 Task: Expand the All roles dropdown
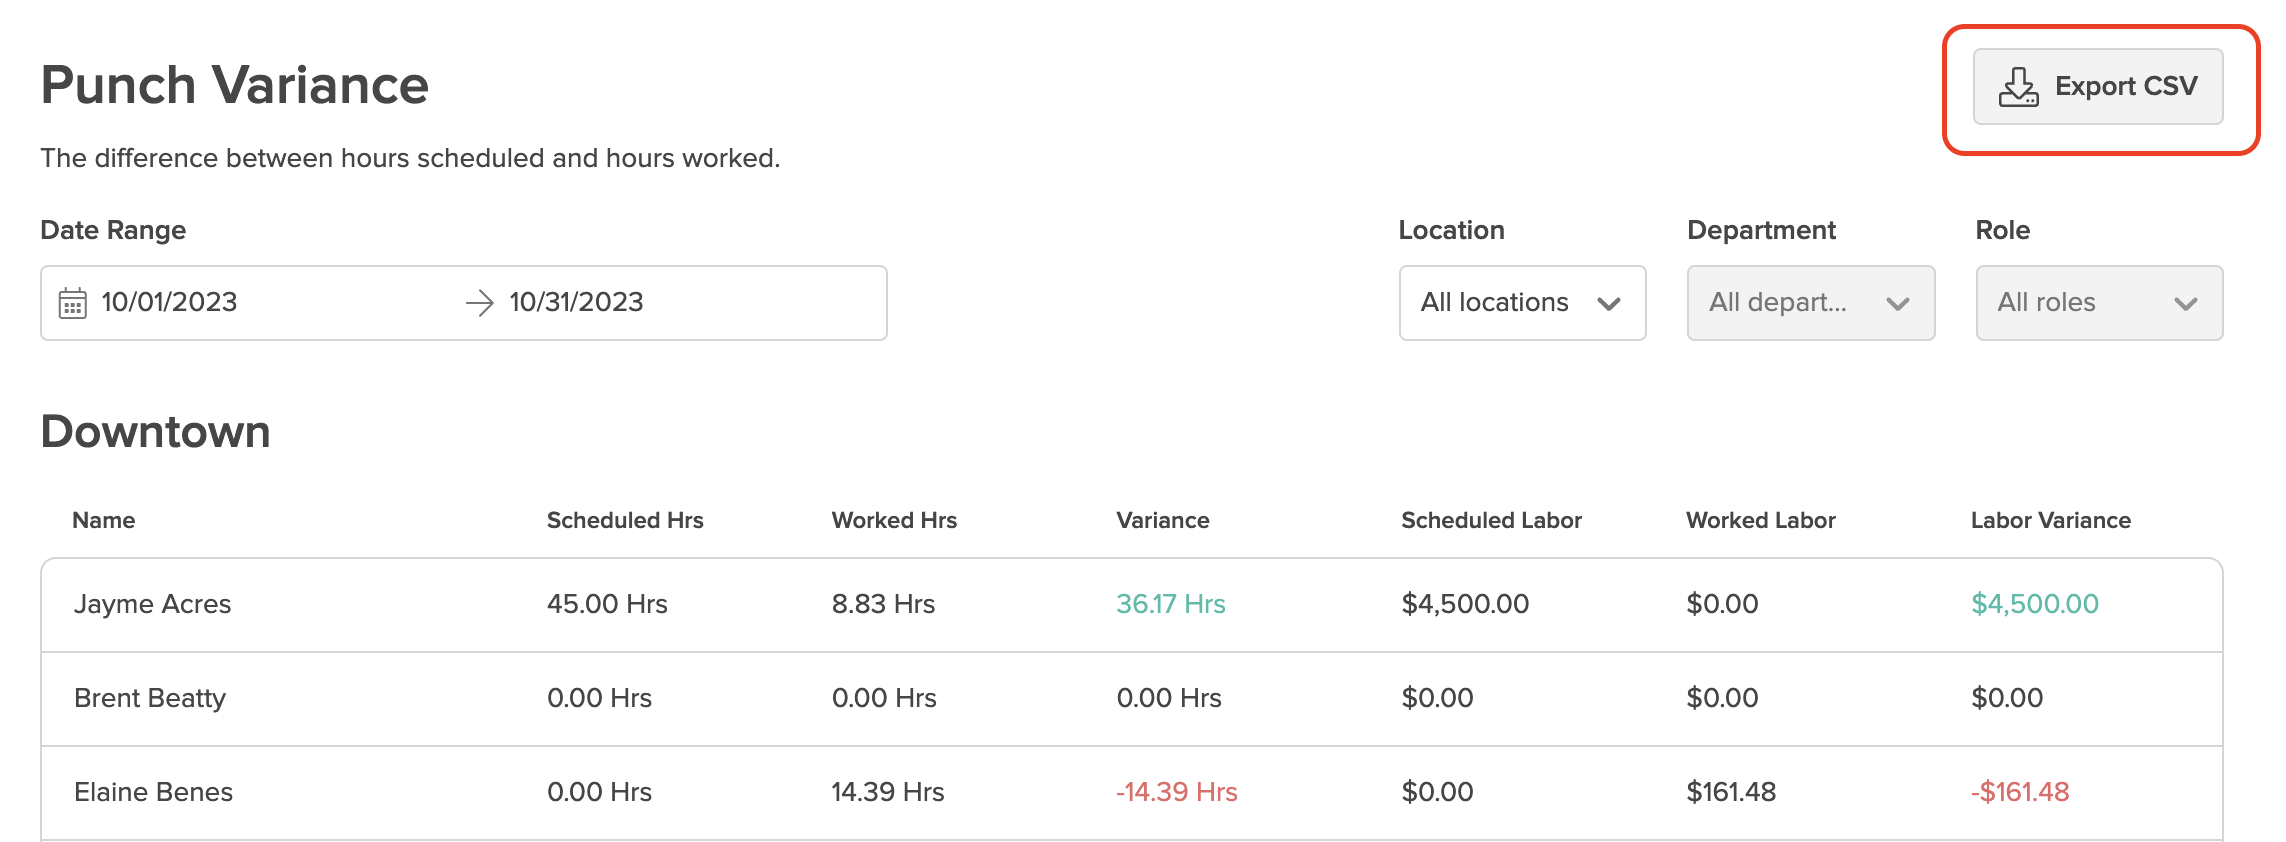coord(2098,303)
